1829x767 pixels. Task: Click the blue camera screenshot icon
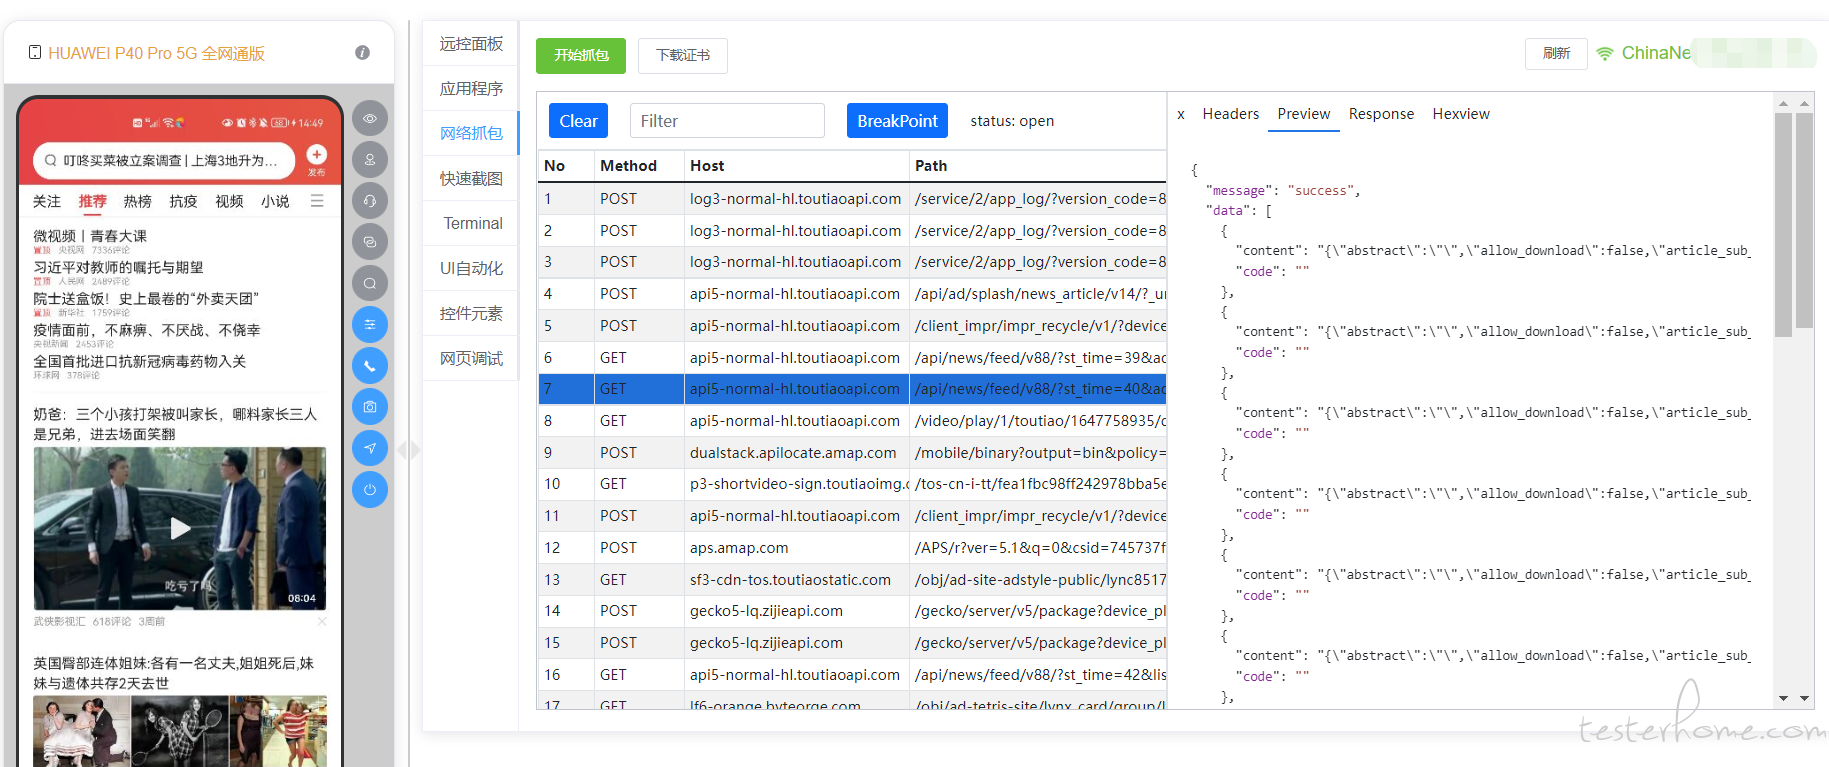pyautogui.click(x=370, y=407)
